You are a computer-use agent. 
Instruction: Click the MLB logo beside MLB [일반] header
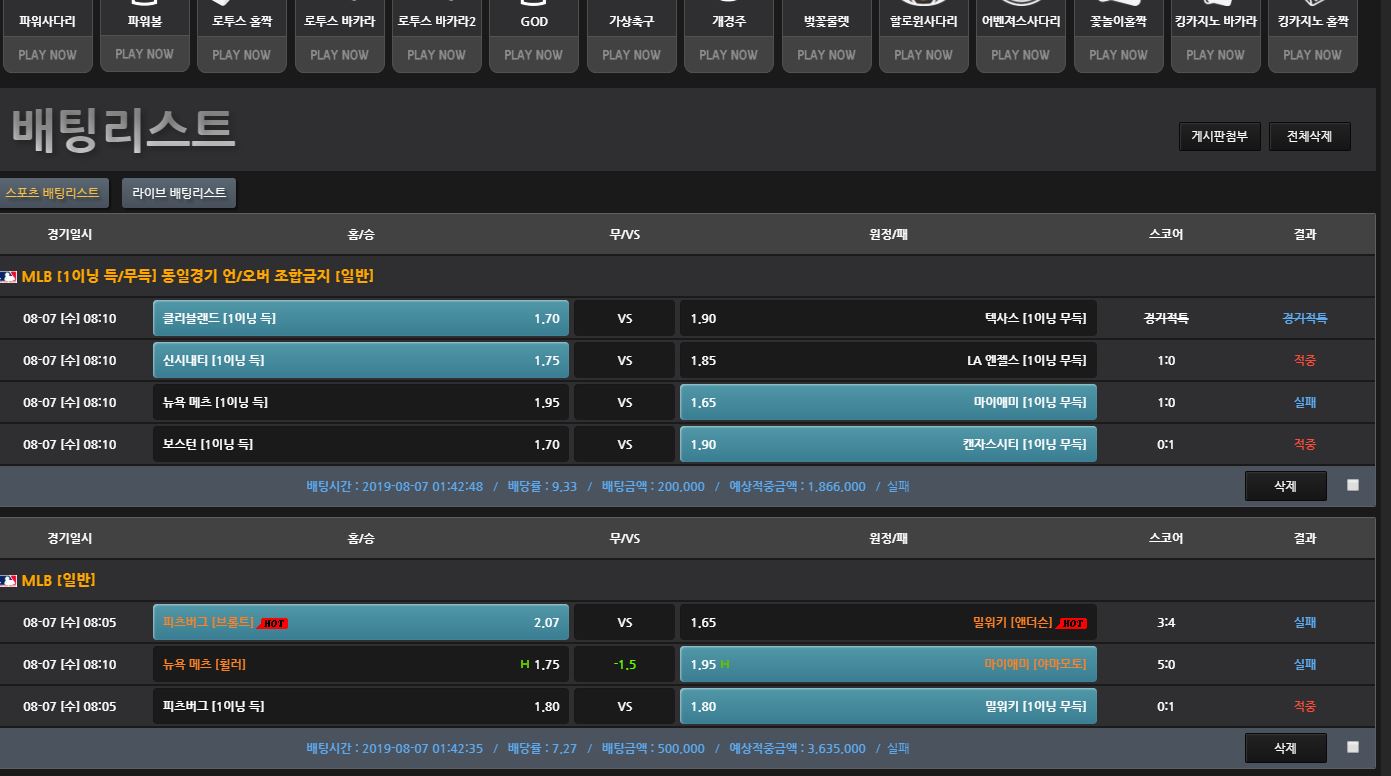[x=9, y=581]
